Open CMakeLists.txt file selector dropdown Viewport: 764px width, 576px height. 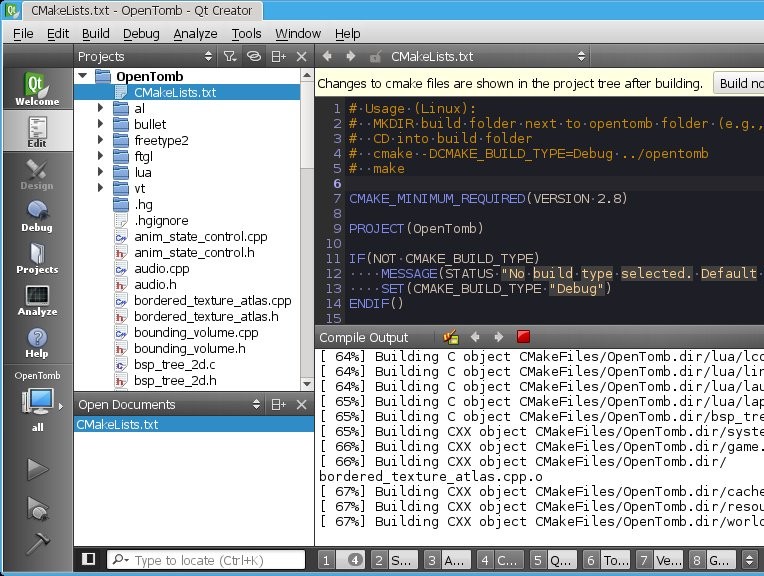[x=488, y=57]
